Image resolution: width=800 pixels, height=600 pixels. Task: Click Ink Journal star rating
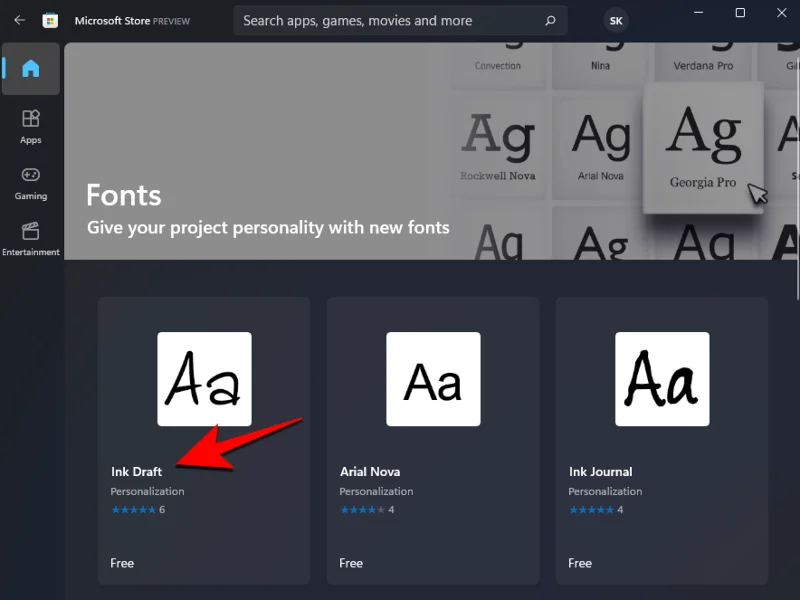pyautogui.click(x=592, y=510)
